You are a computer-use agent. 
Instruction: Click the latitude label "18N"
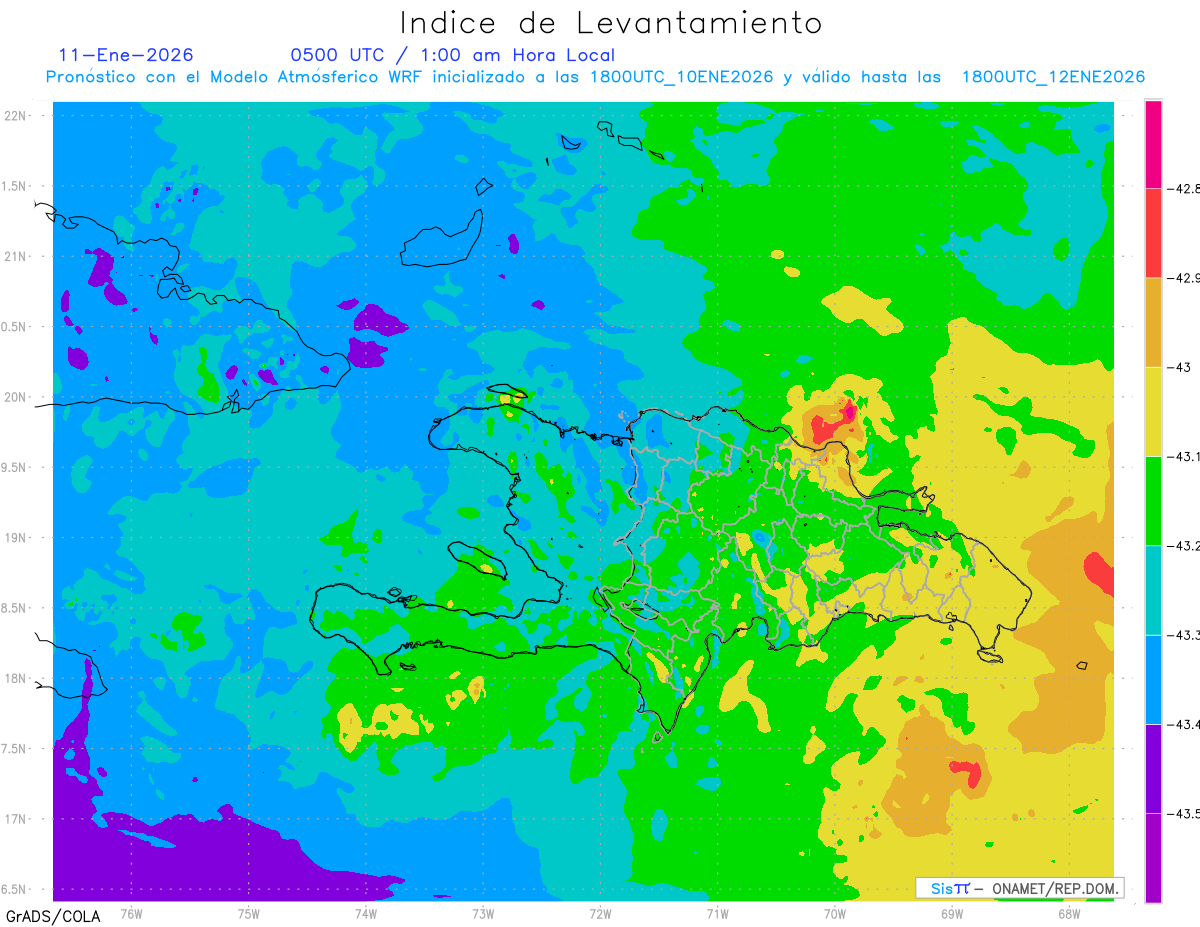tap(15, 679)
